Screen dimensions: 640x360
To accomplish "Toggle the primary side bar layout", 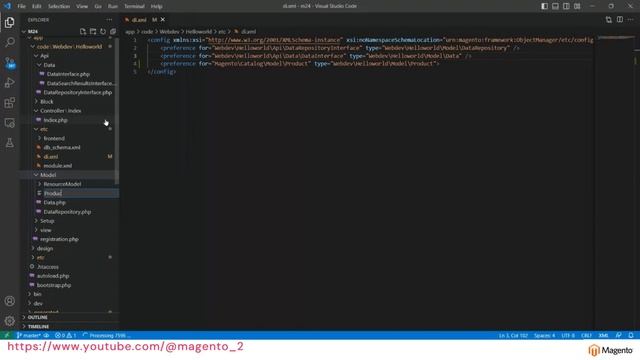I will pos(544,6).
